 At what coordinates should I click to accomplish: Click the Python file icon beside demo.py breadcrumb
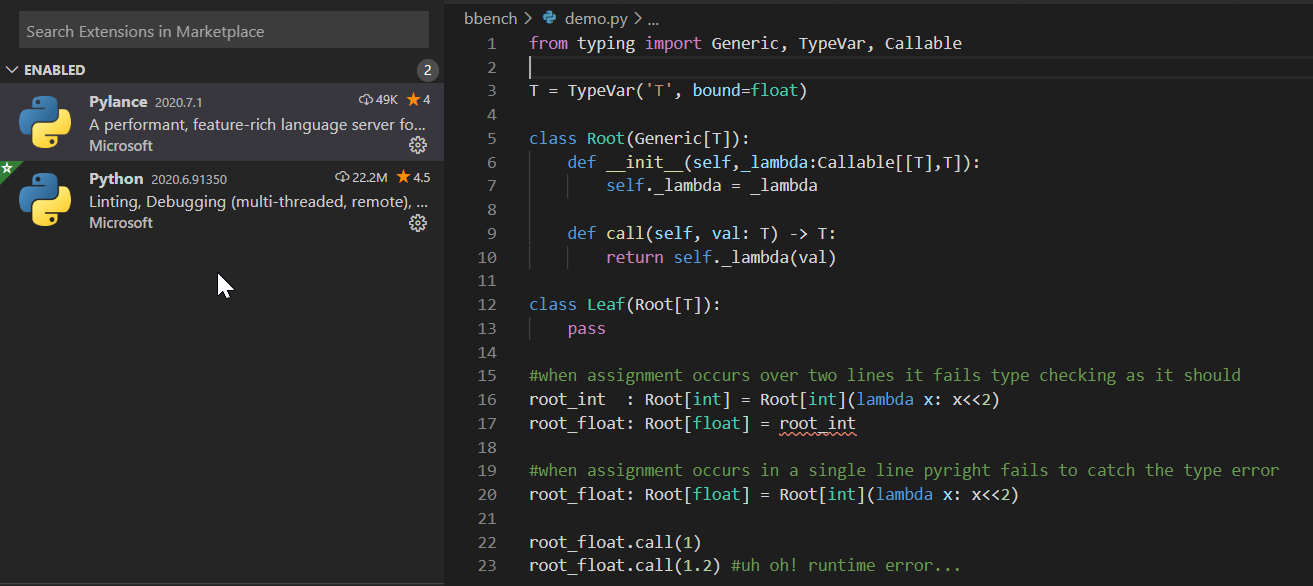point(547,17)
